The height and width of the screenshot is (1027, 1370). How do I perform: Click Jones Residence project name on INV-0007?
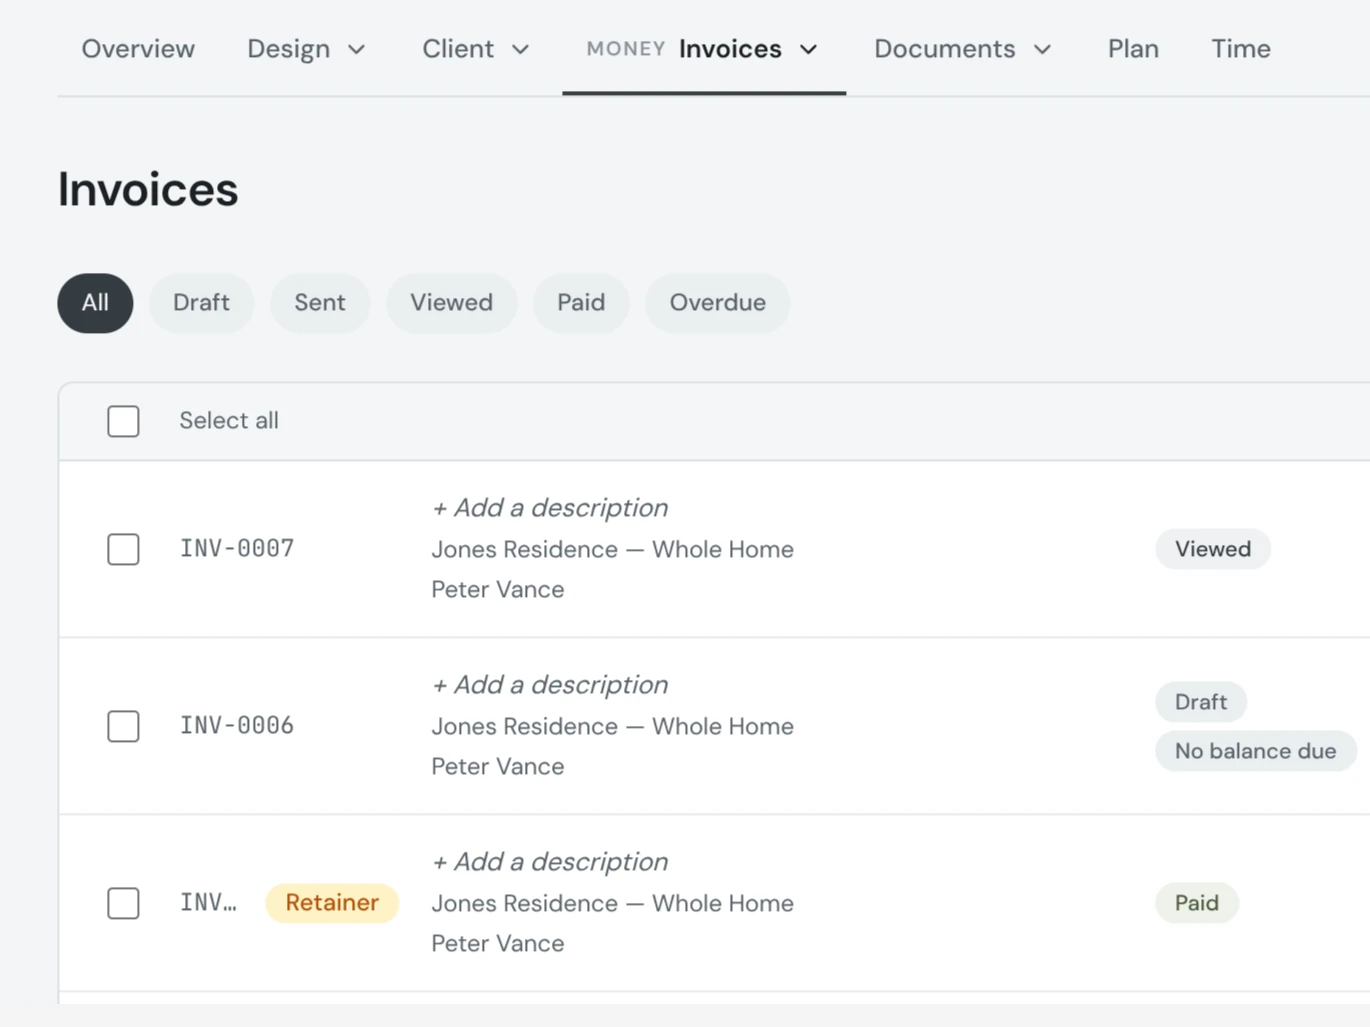(x=613, y=550)
